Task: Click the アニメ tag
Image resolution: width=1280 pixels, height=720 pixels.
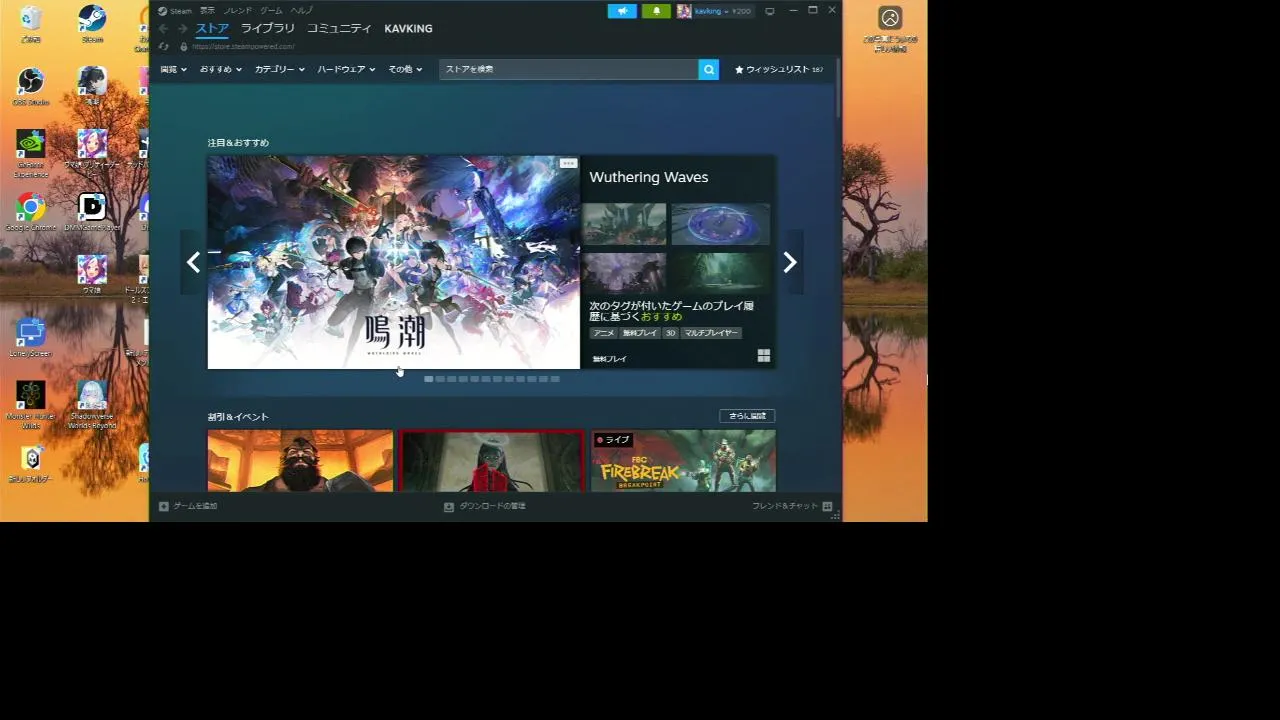Action: click(603, 333)
